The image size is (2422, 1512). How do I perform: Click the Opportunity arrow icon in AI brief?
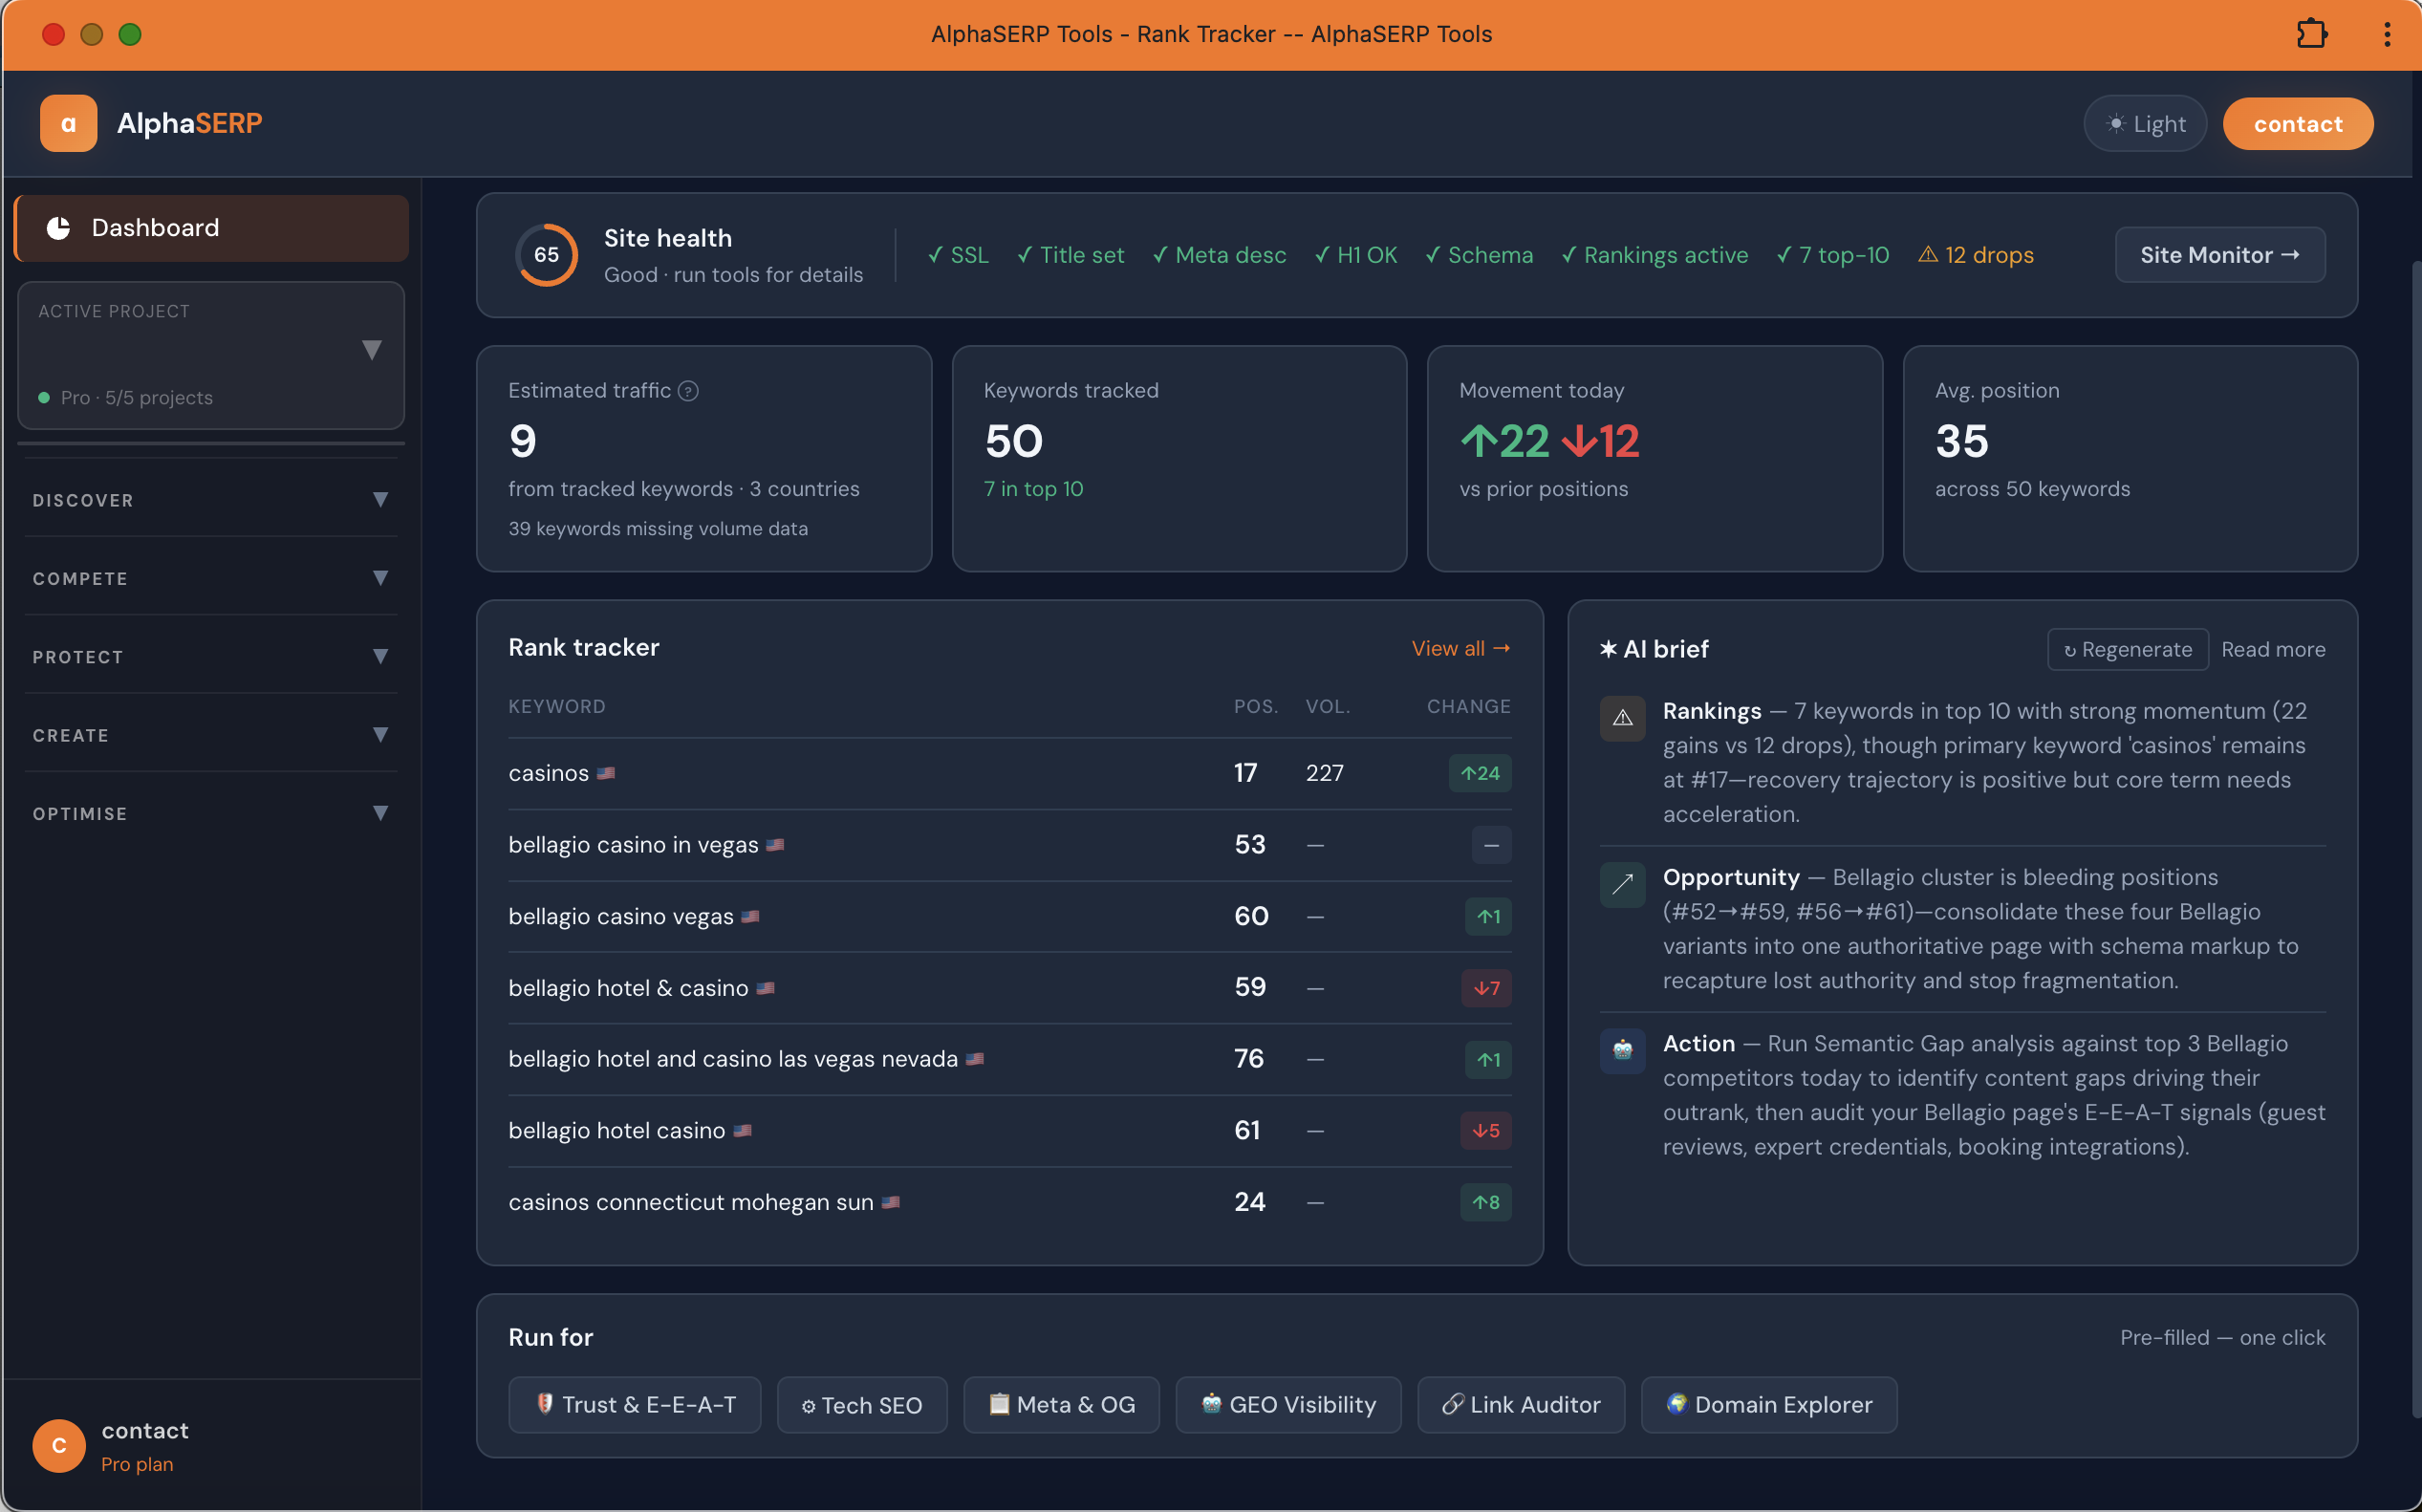[1622, 884]
